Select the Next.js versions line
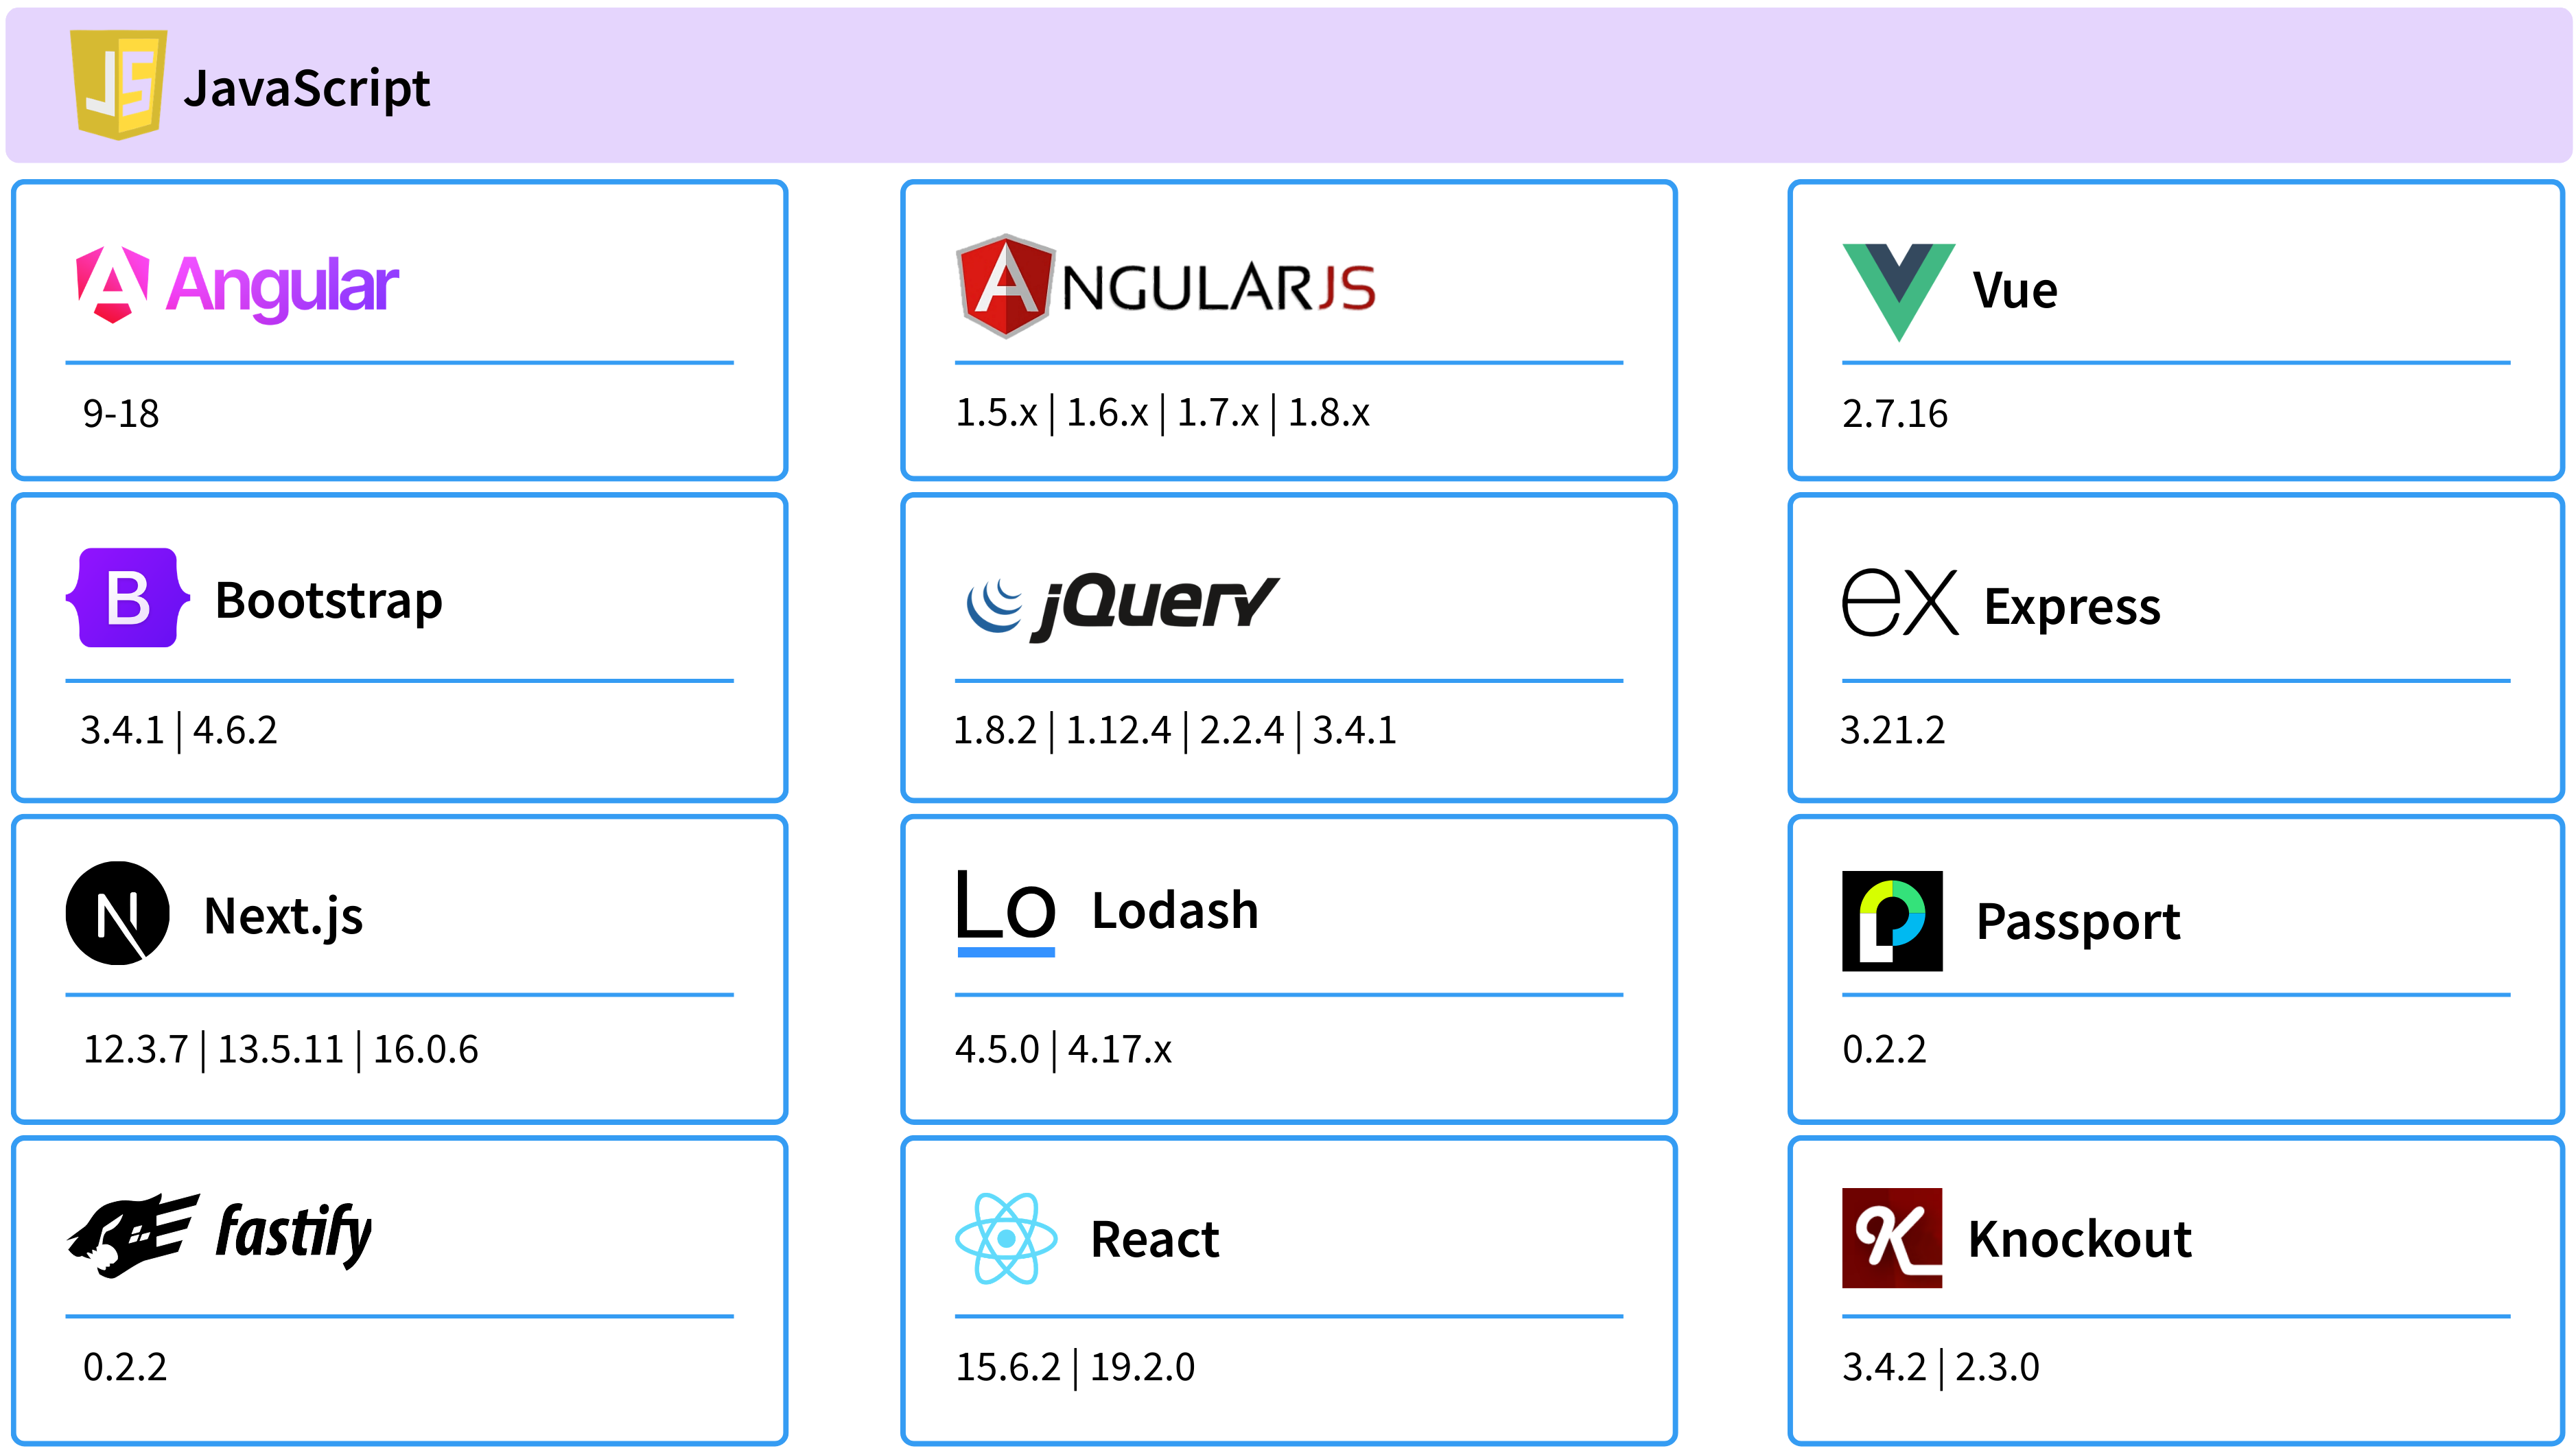The image size is (2576, 1453). pyautogui.click(x=280, y=1050)
